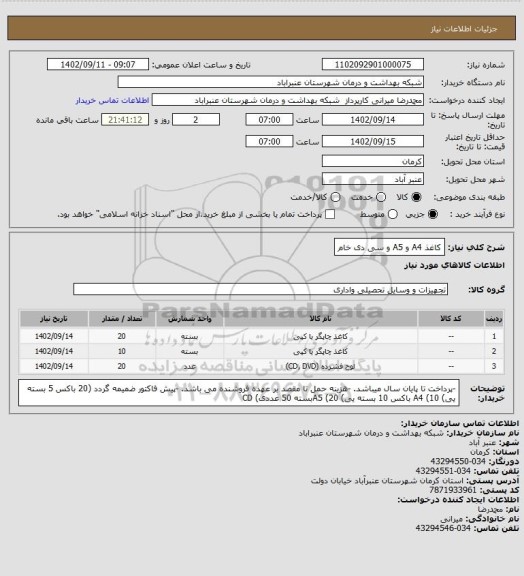
Task: Click the remaining time 21:41:12 field
Action: point(125,120)
